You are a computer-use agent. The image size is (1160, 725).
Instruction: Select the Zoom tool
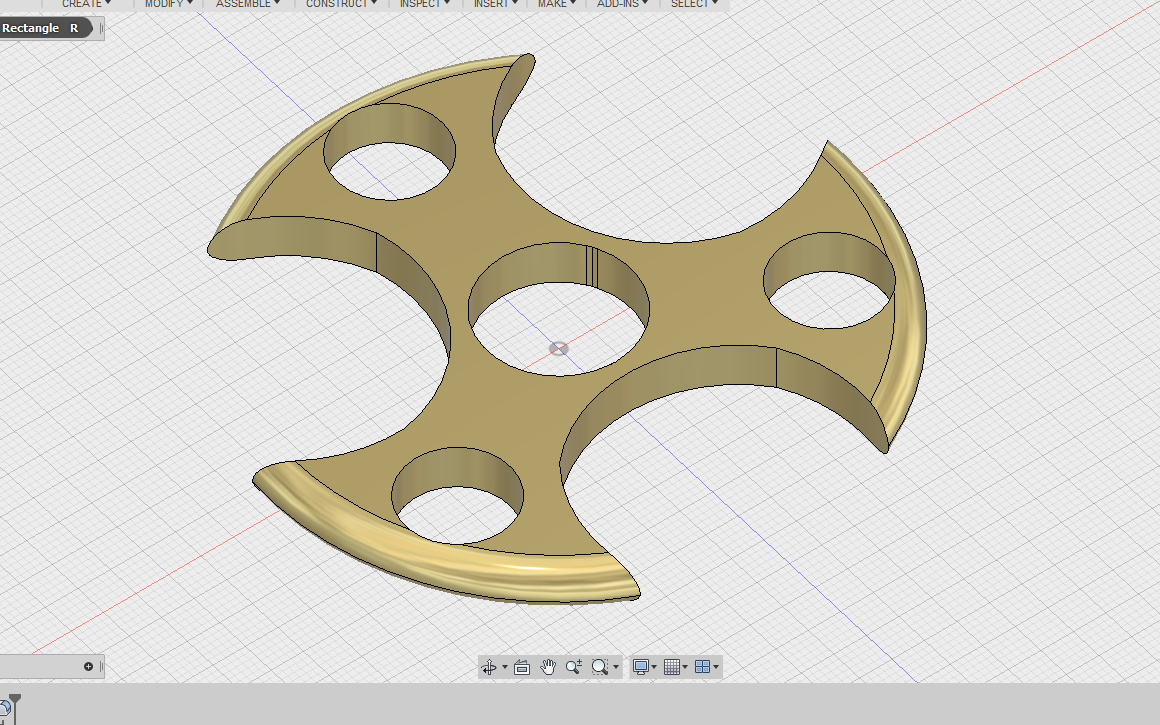573,667
